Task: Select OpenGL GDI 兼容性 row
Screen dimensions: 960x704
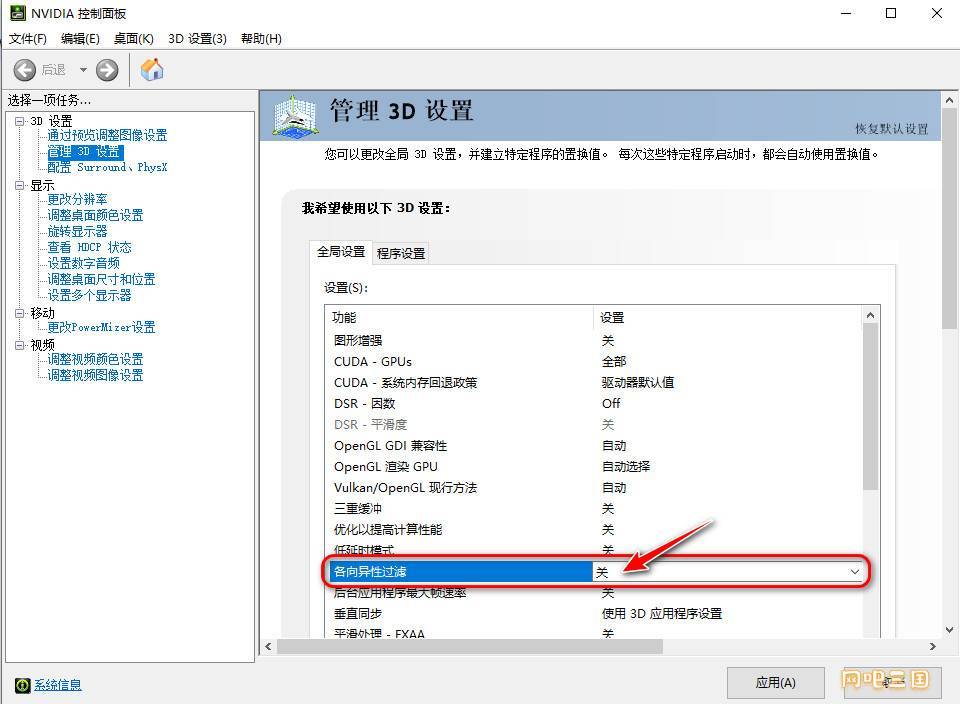Action: [x=594, y=446]
